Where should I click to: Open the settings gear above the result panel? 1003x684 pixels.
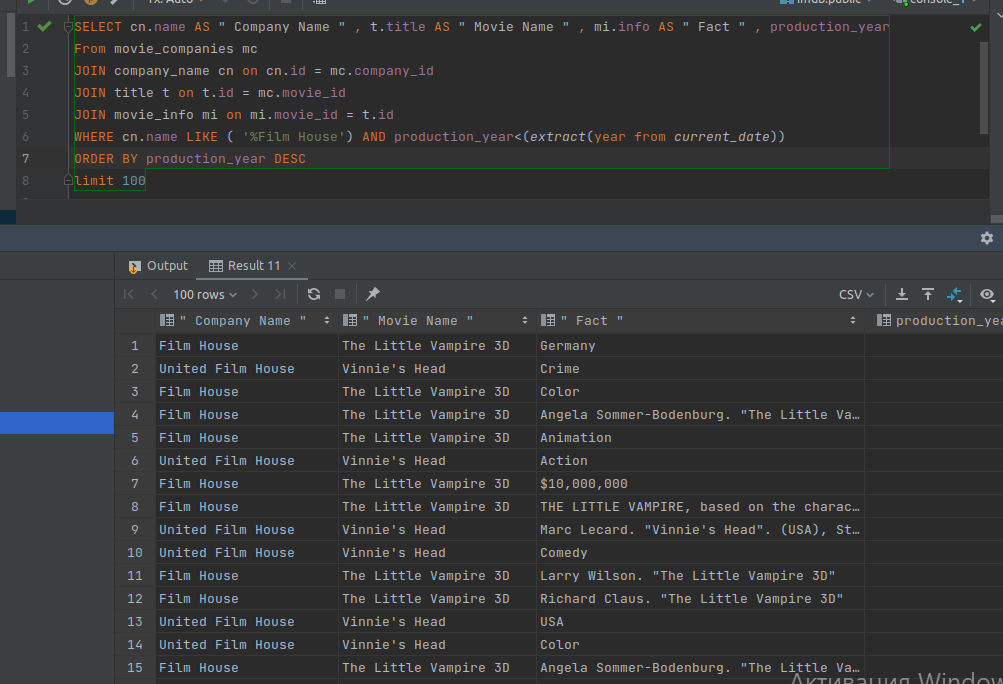(x=986, y=238)
